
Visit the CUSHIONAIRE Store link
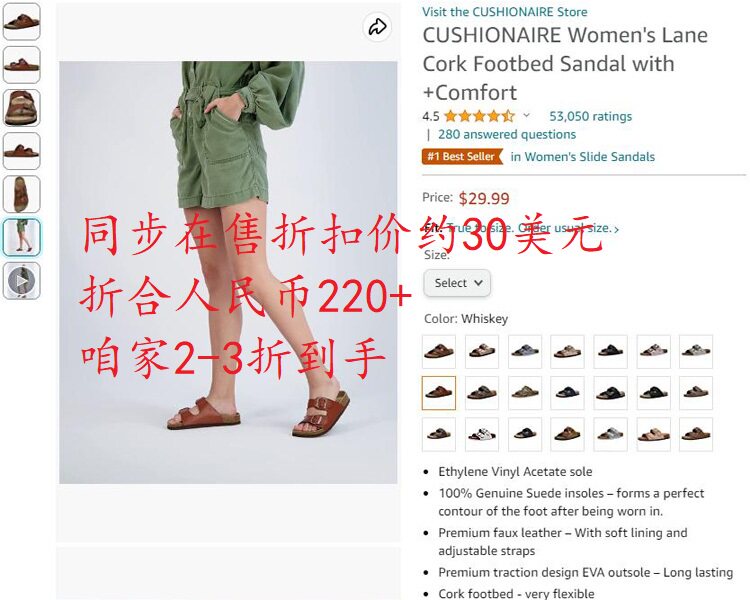pyautogui.click(x=505, y=12)
